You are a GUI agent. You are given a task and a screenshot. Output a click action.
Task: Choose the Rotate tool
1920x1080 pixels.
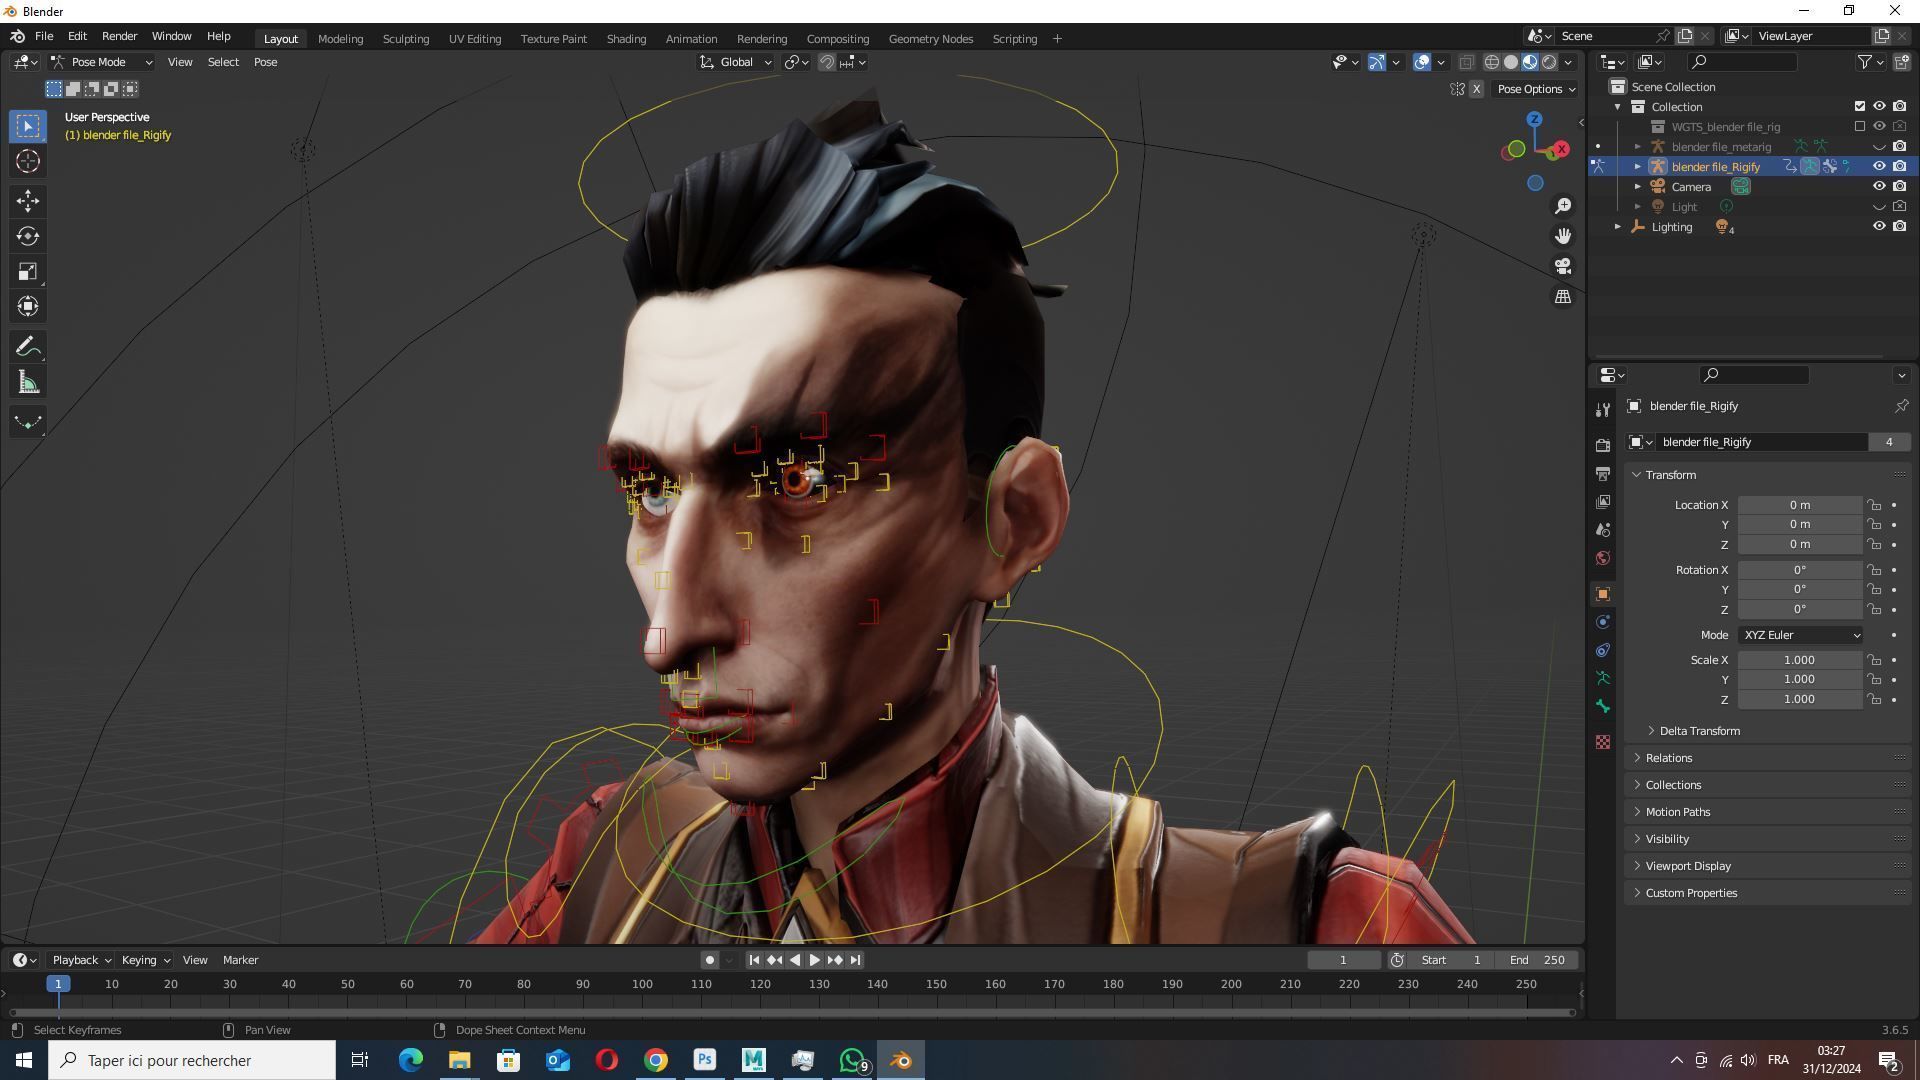pyautogui.click(x=28, y=236)
